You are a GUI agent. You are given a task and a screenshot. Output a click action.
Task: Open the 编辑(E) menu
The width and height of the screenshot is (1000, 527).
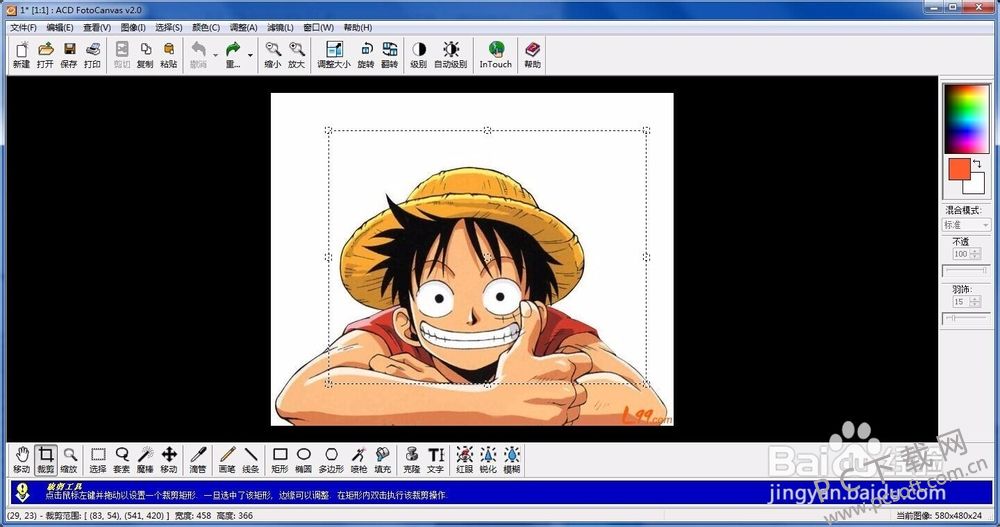59,27
